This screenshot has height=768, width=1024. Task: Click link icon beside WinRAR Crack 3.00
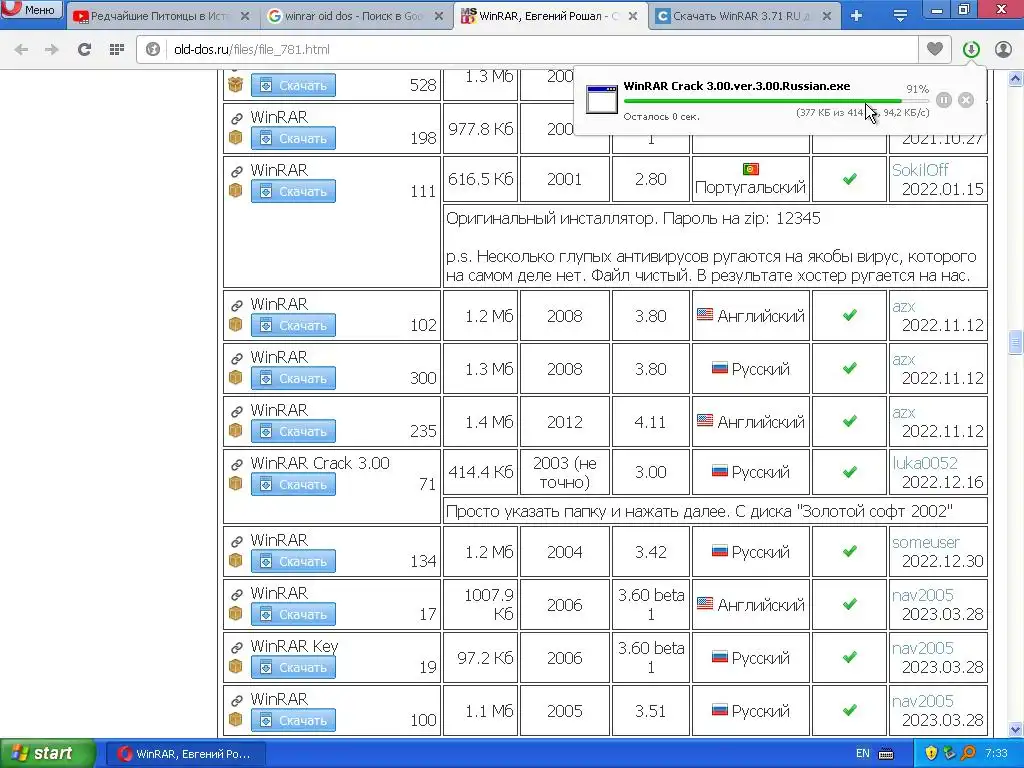[x=236, y=464]
